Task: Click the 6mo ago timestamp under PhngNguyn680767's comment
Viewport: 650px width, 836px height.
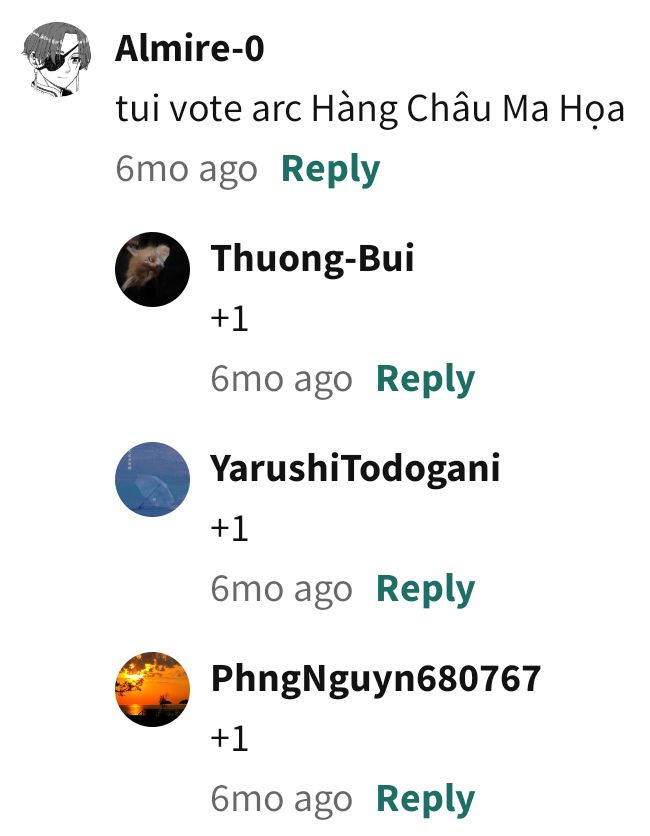Action: click(x=282, y=800)
